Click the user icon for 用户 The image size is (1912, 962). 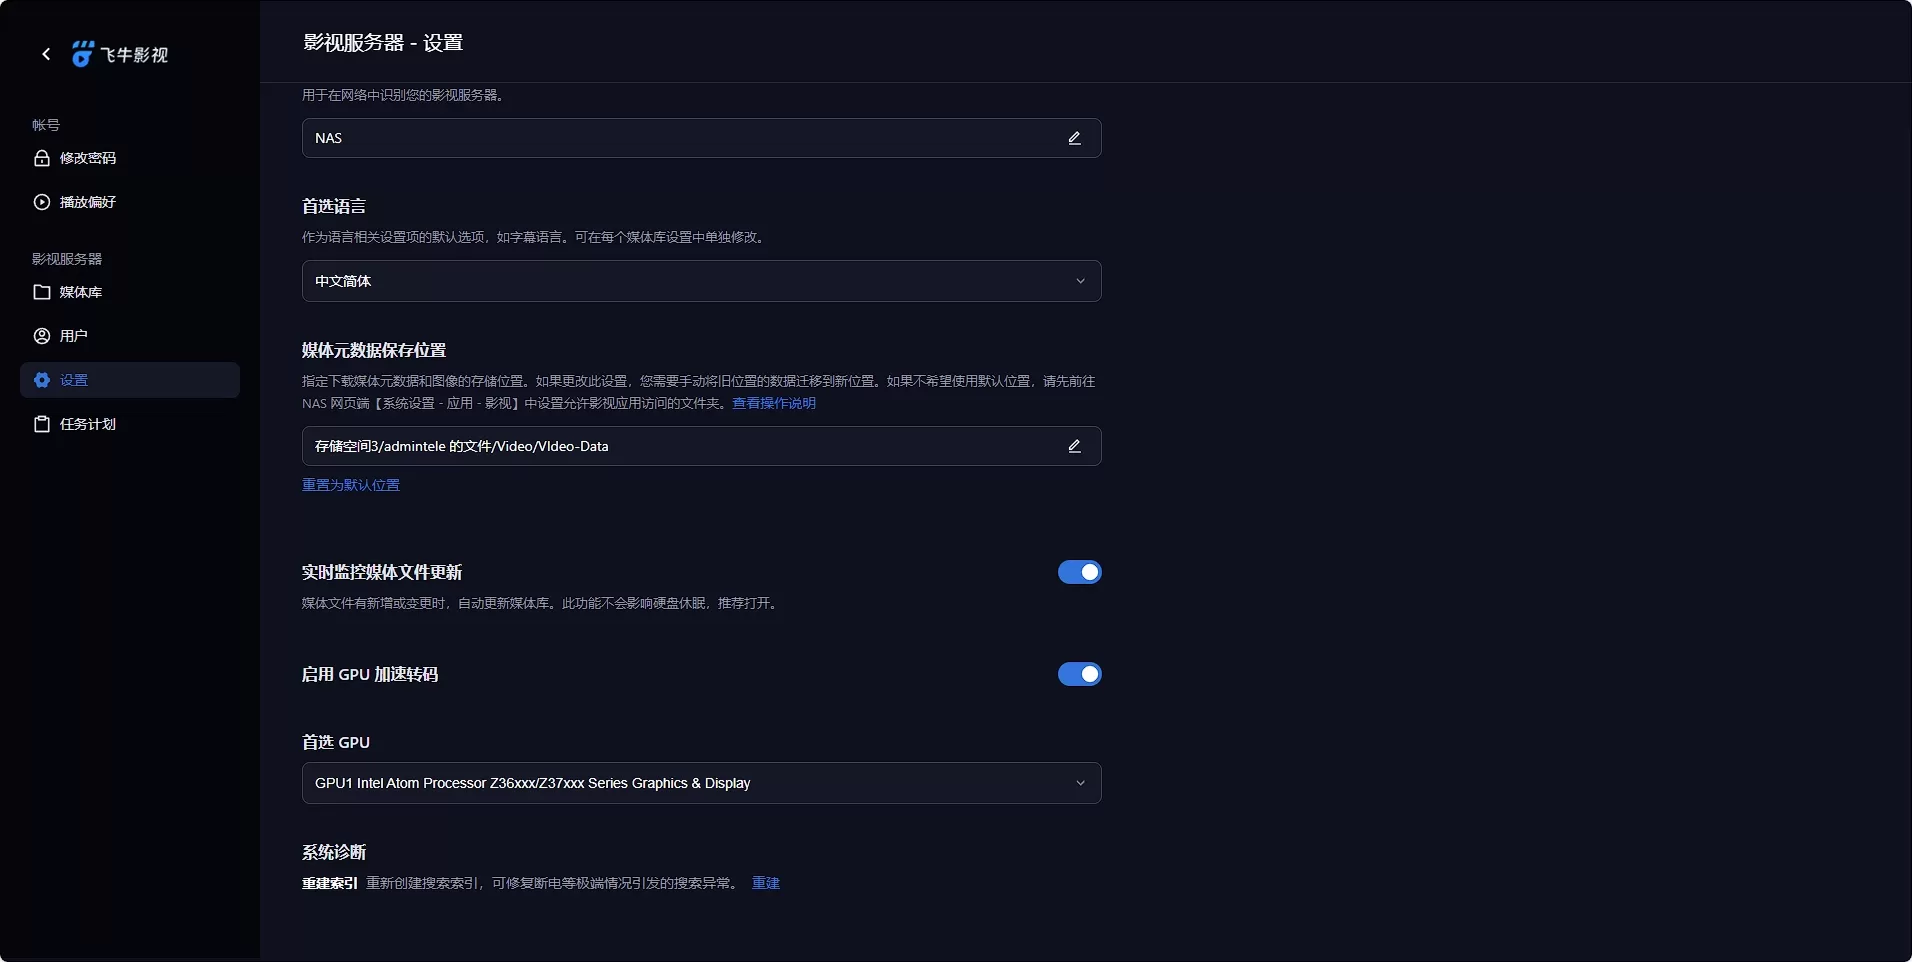click(42, 336)
